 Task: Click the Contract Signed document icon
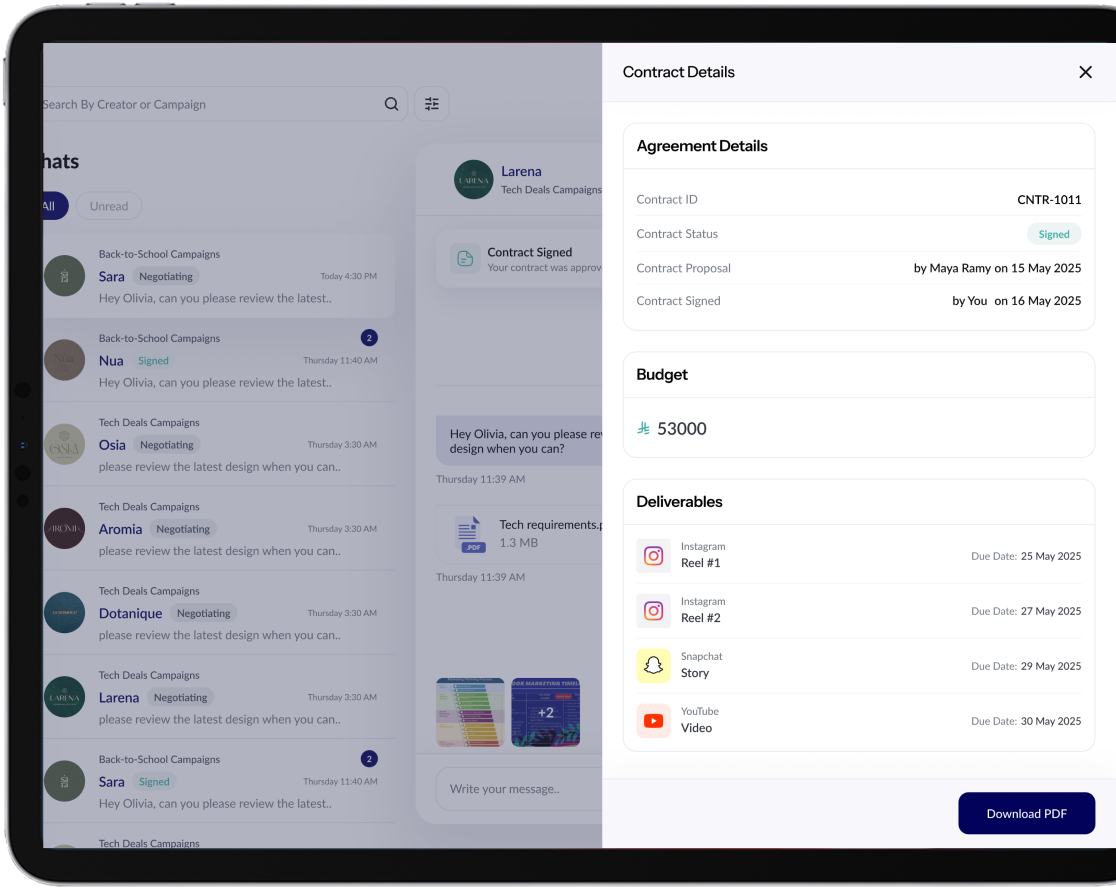tap(465, 259)
